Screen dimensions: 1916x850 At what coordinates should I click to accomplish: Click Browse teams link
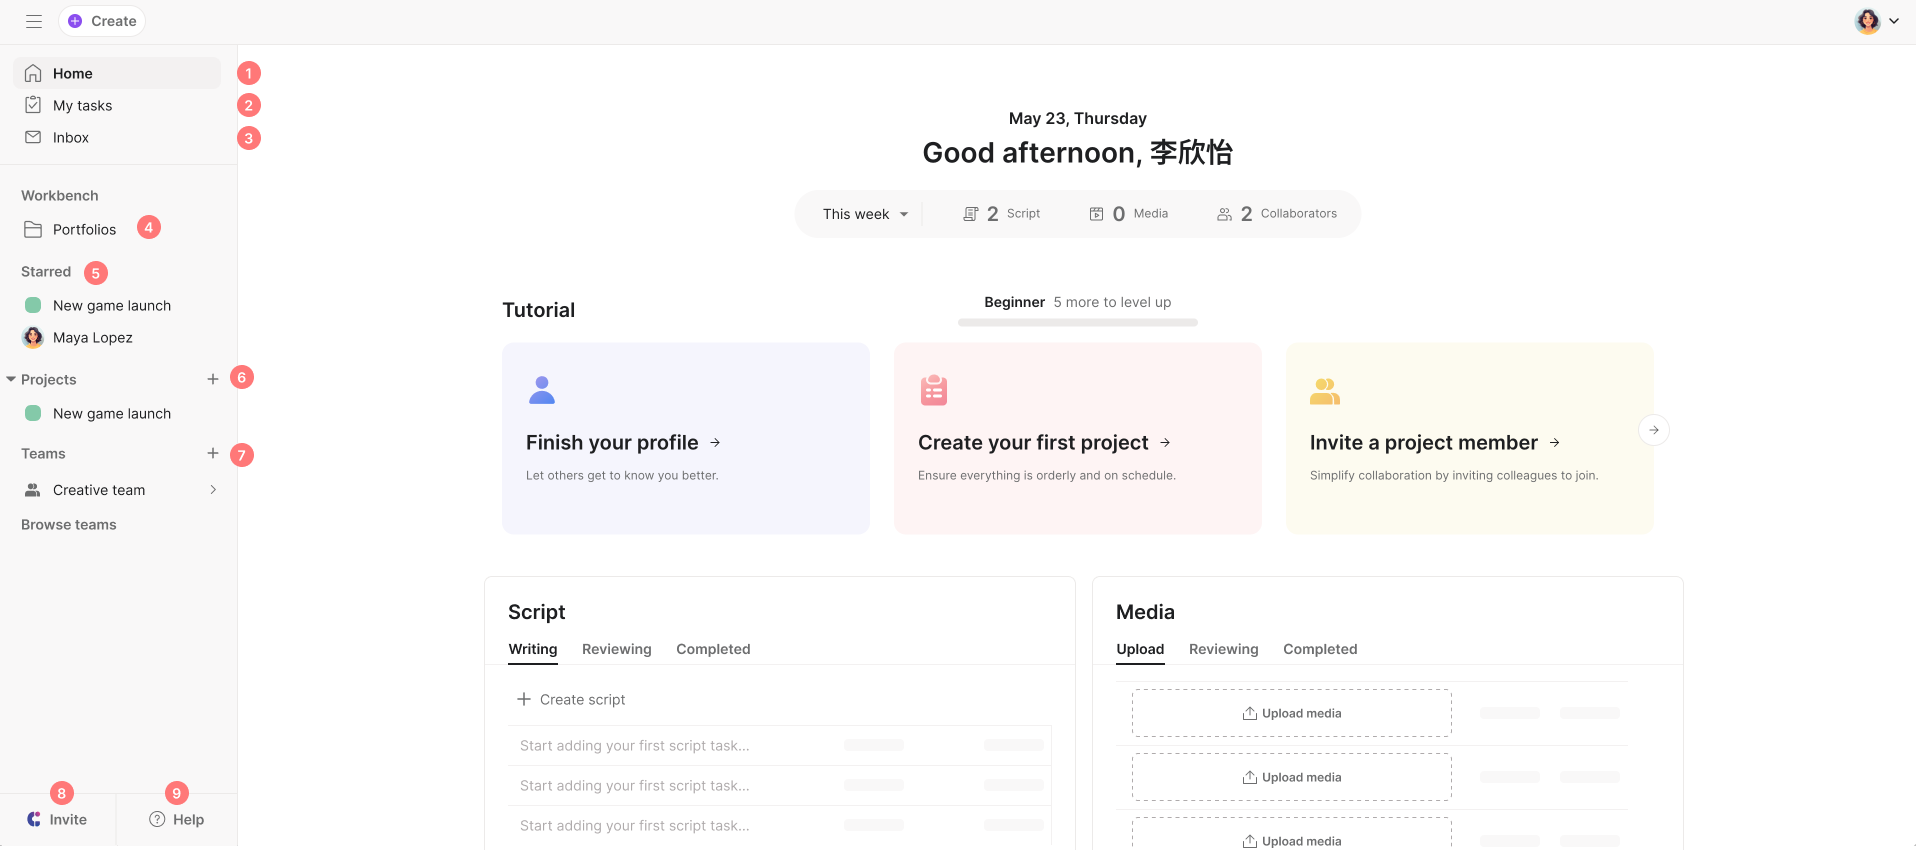tap(69, 525)
